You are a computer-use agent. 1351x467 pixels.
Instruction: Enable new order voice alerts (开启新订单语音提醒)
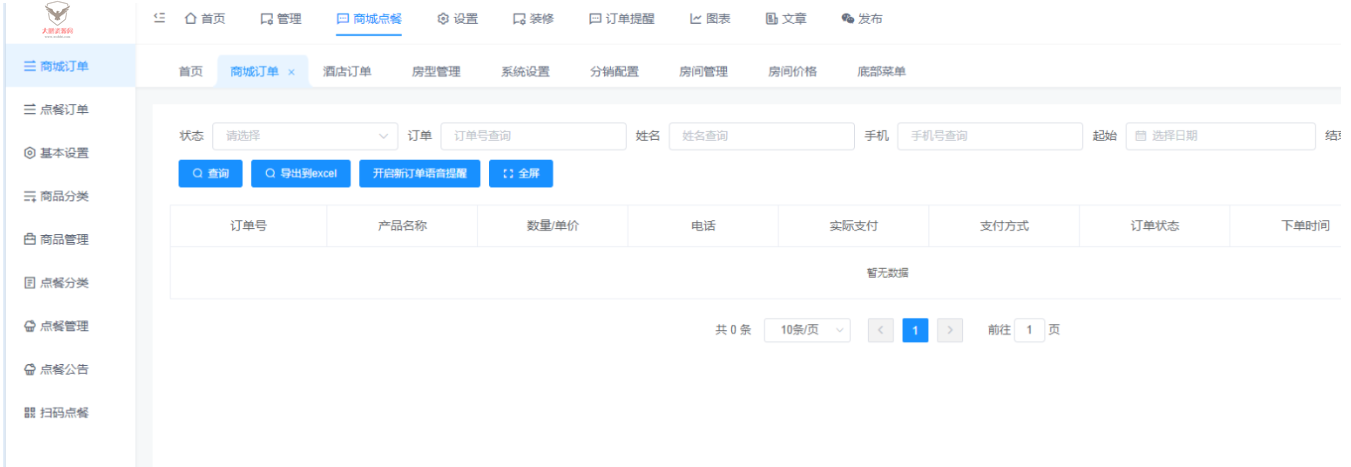point(420,173)
